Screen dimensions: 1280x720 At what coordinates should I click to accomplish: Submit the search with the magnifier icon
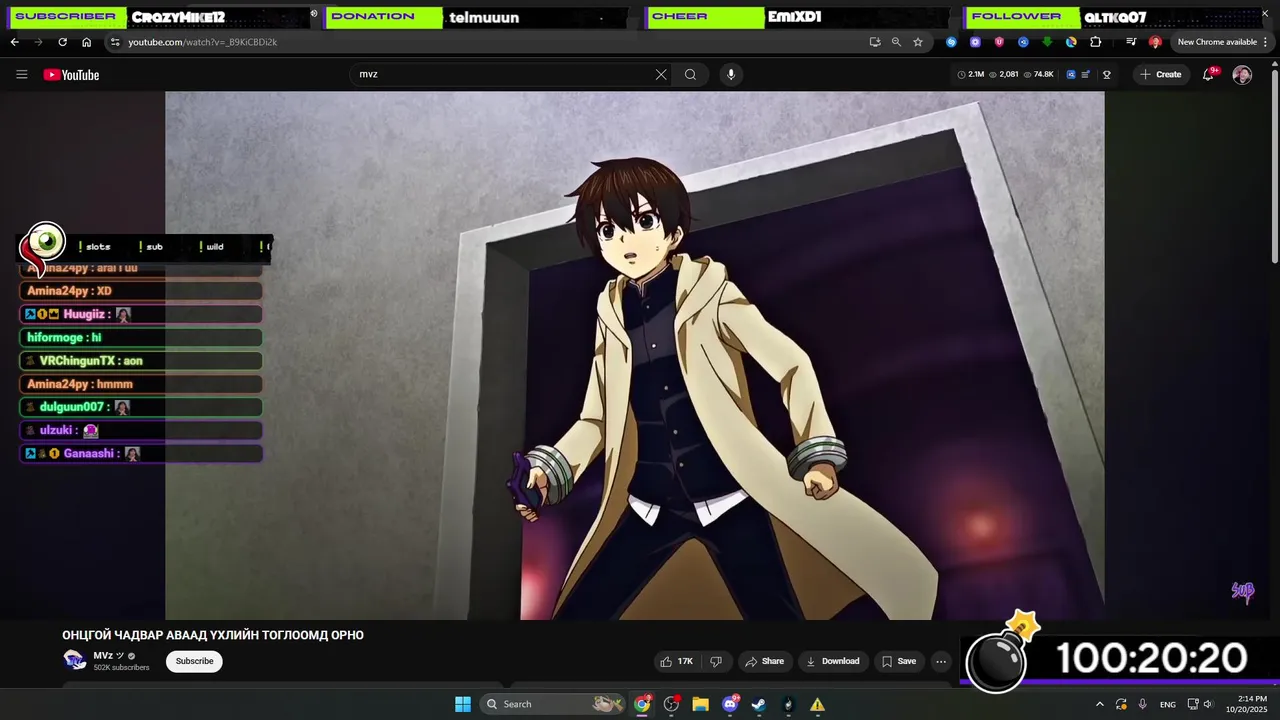click(x=690, y=74)
